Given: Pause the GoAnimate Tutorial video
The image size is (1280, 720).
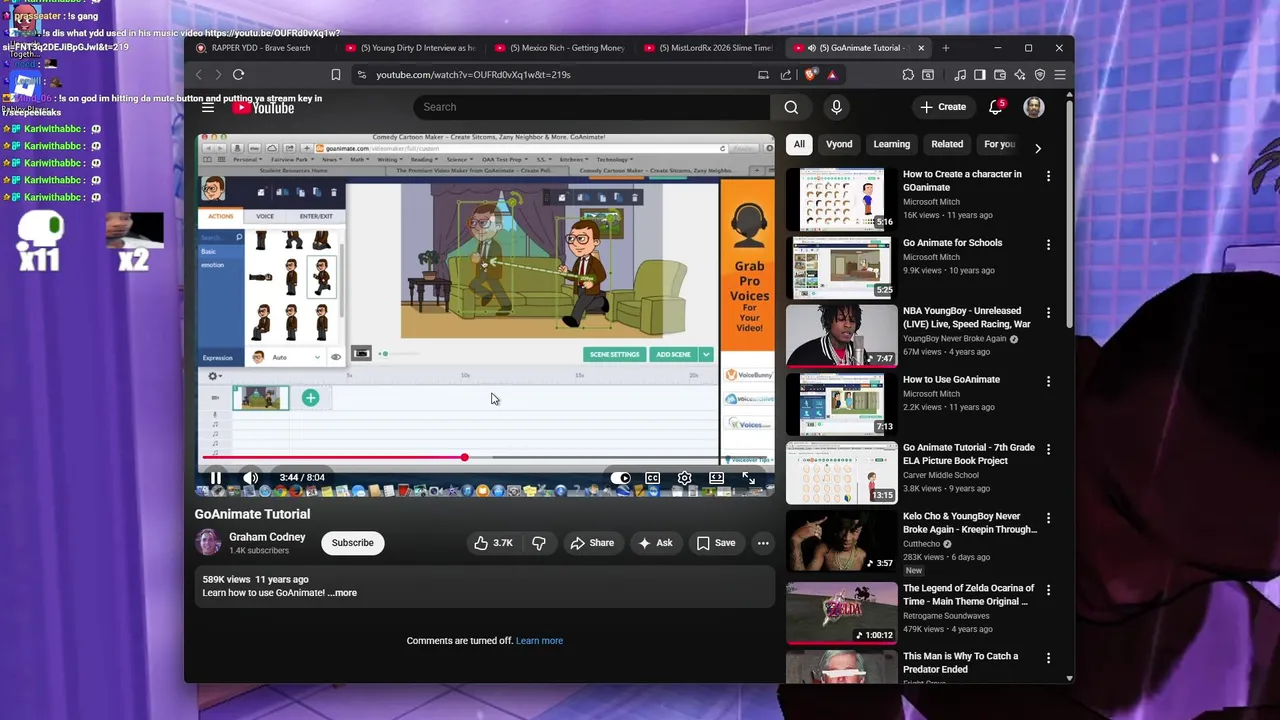Looking at the screenshot, I should 215,478.
